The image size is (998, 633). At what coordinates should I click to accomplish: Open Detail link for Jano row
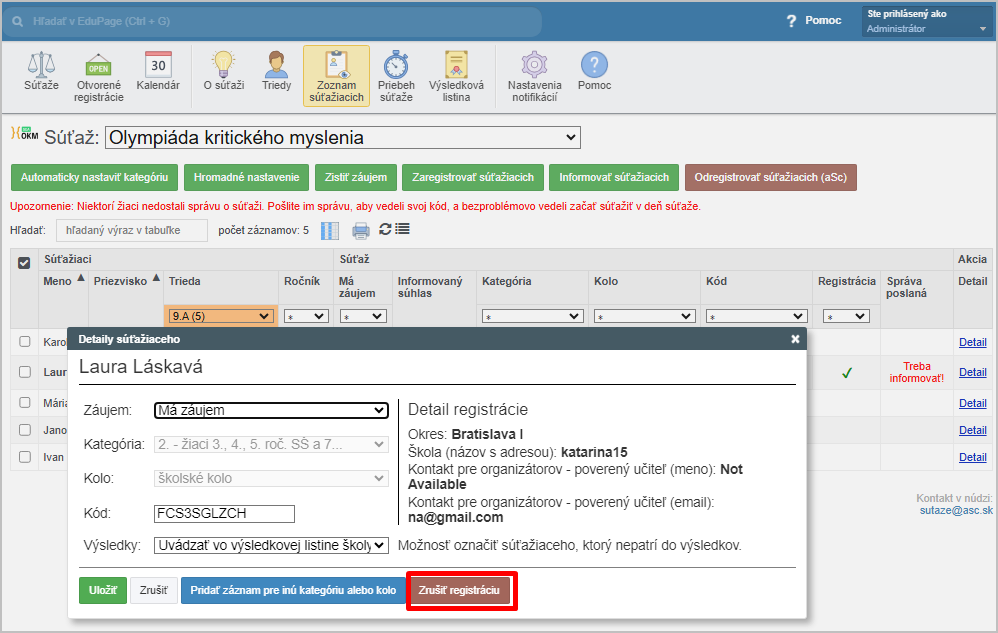(x=973, y=430)
